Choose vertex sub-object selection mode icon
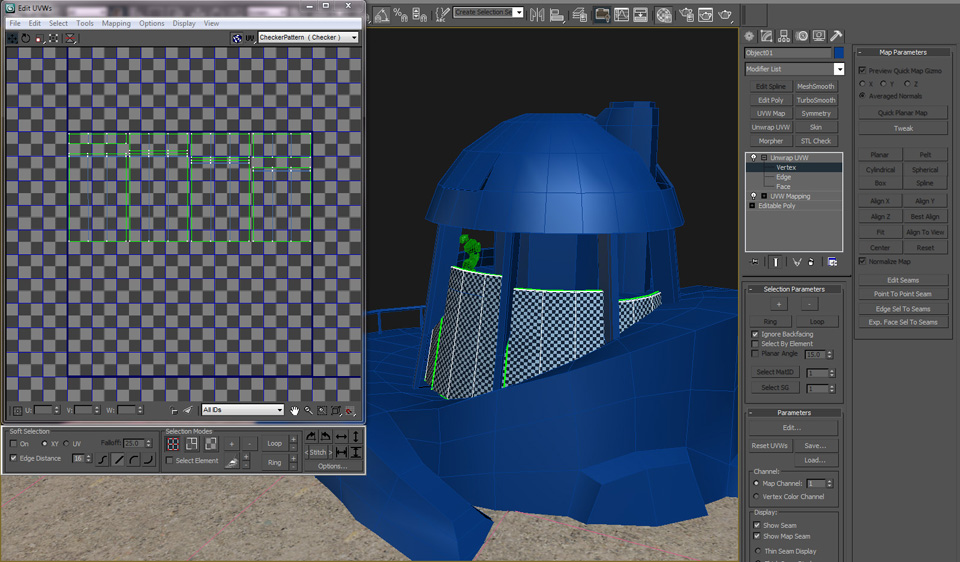Screen dimensions: 960x562 173,443
